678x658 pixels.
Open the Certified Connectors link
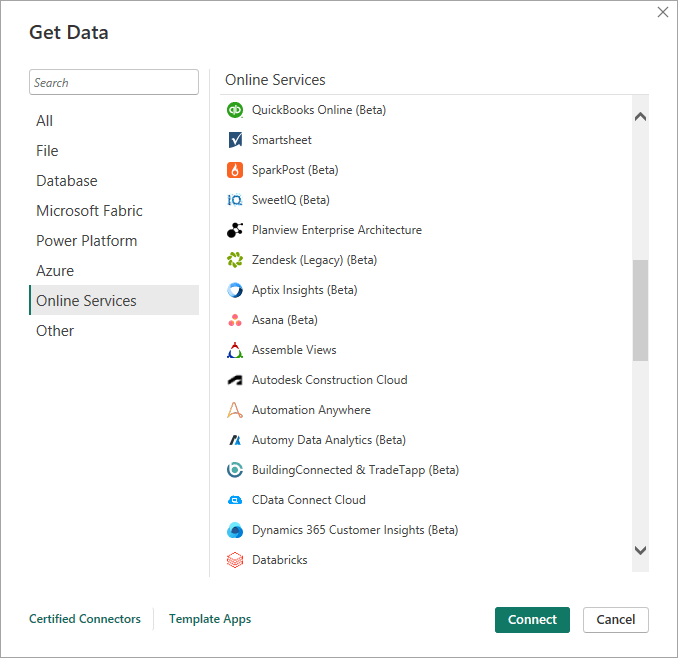(x=85, y=619)
